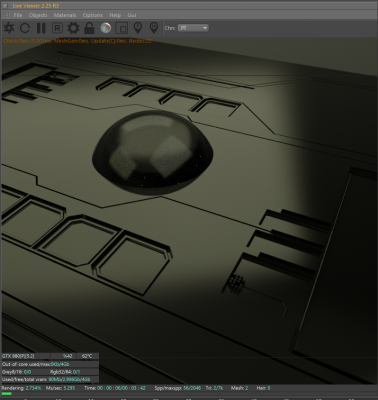Open the Options menu
Screen dimensions: 378x400
pos(93,15)
